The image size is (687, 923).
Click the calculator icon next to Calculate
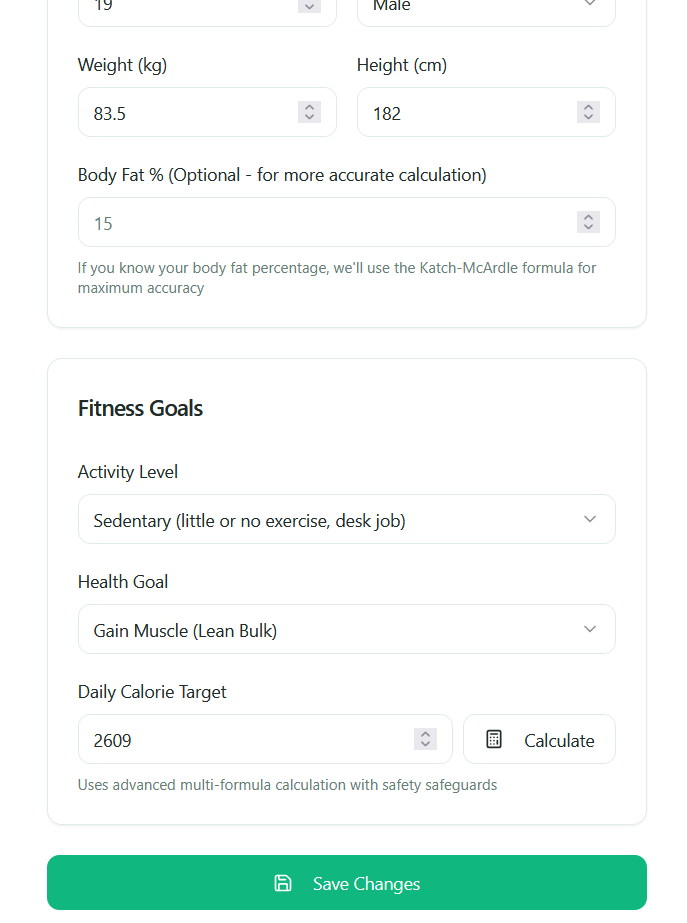tap(494, 739)
